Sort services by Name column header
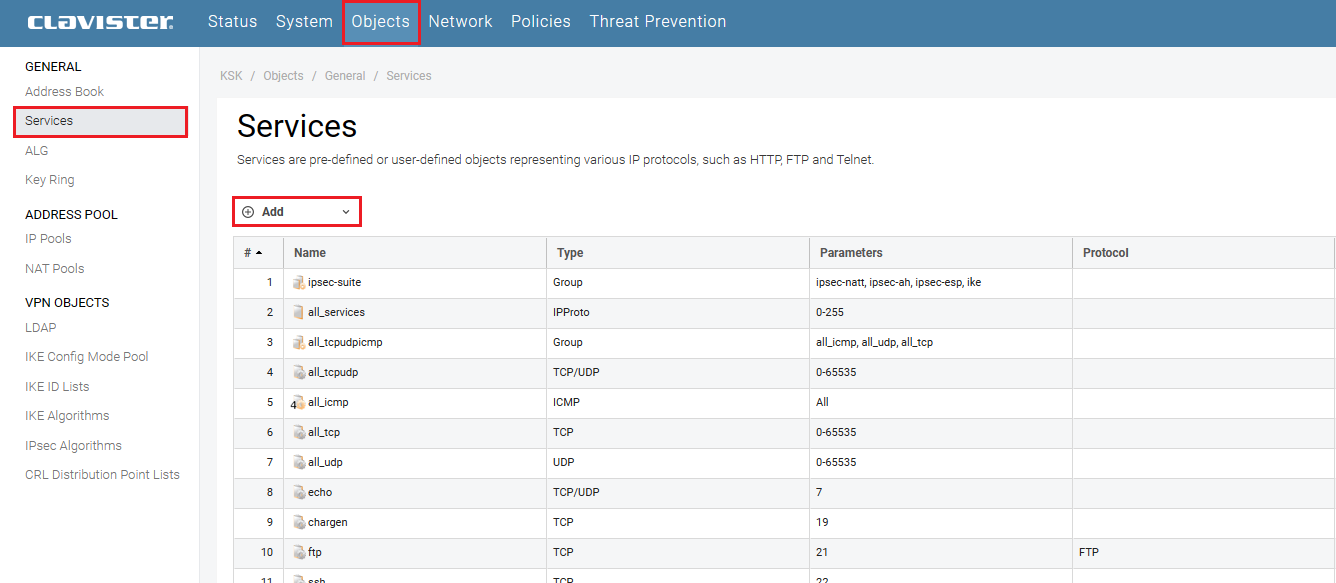Viewport: 1336px width, 583px height. click(310, 253)
